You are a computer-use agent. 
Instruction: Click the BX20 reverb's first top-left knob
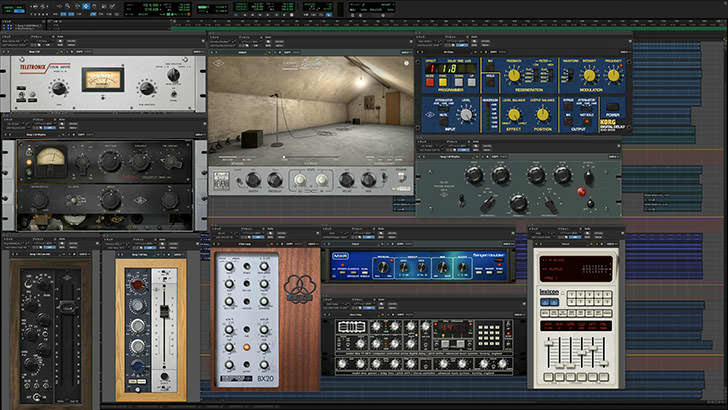pyautogui.click(x=229, y=267)
